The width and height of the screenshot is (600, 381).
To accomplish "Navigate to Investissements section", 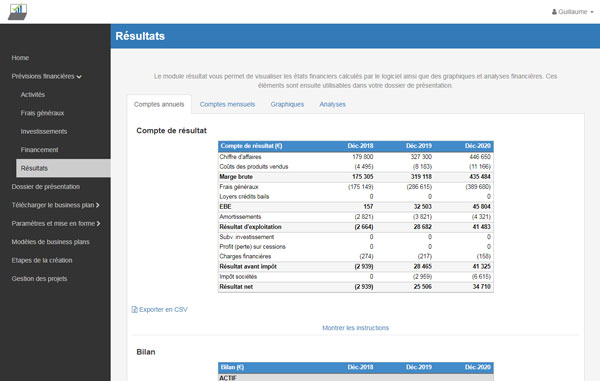I will coord(44,131).
